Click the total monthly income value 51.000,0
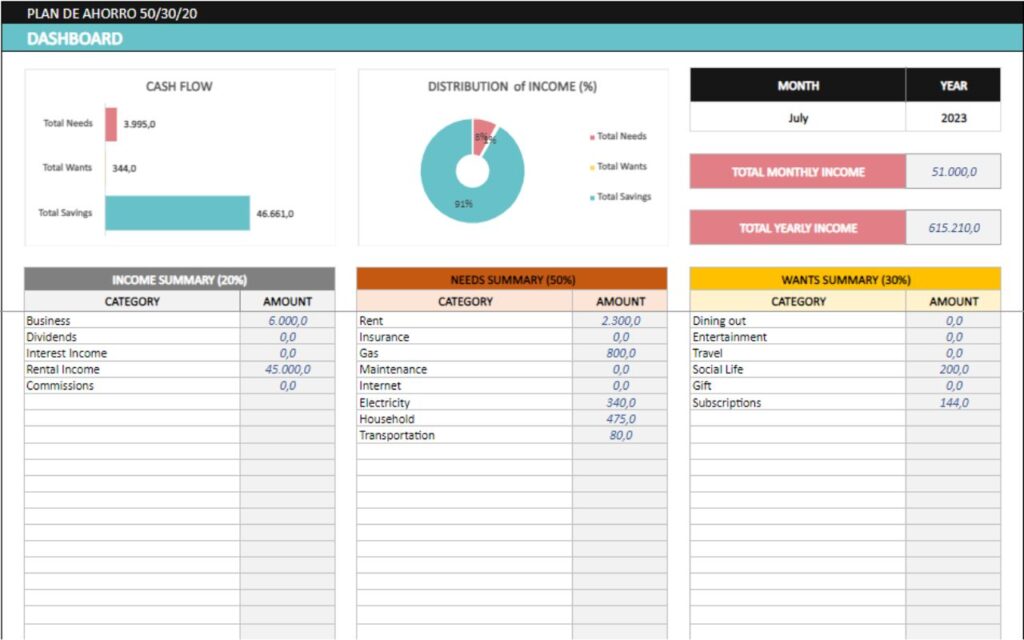The width and height of the screenshot is (1024, 640). coord(953,172)
